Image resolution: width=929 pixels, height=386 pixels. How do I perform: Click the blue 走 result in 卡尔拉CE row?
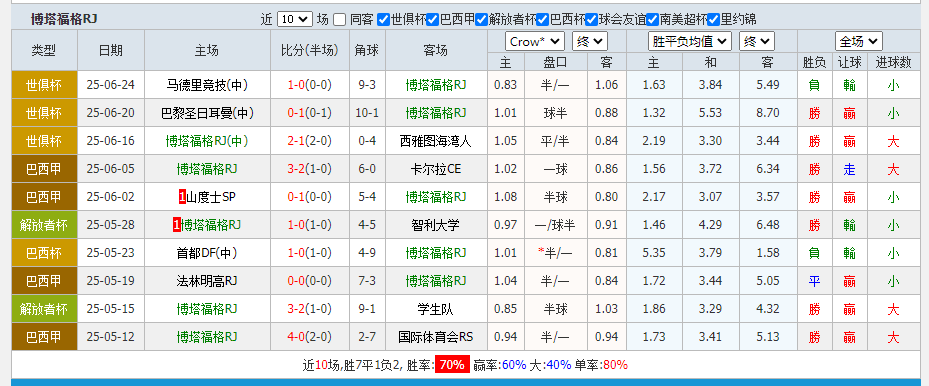click(x=850, y=169)
